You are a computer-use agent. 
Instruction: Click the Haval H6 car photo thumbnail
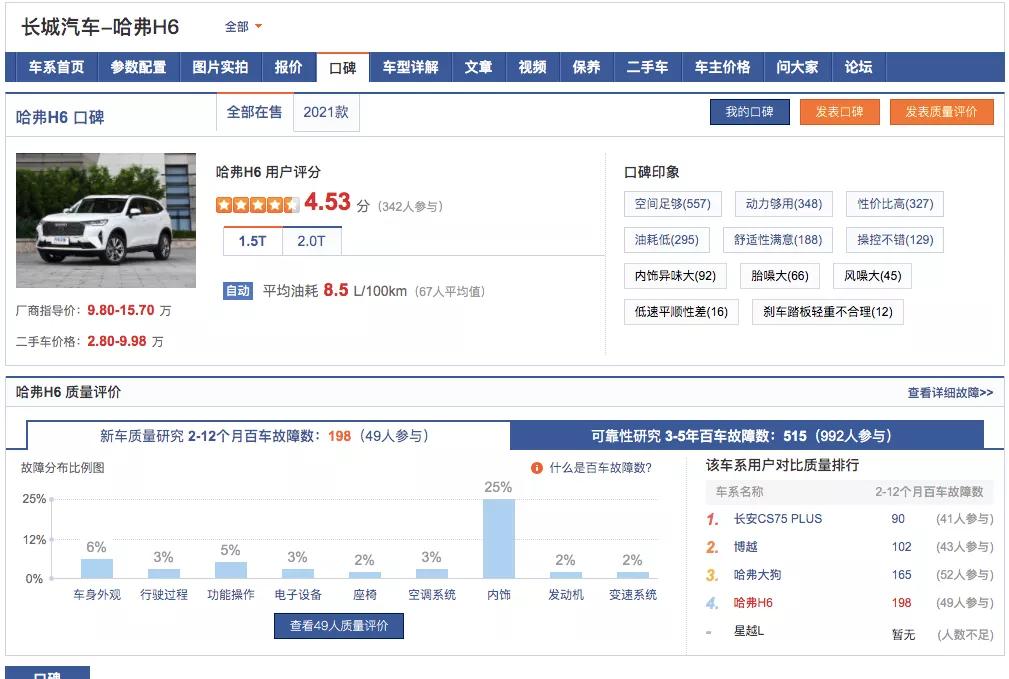point(105,221)
